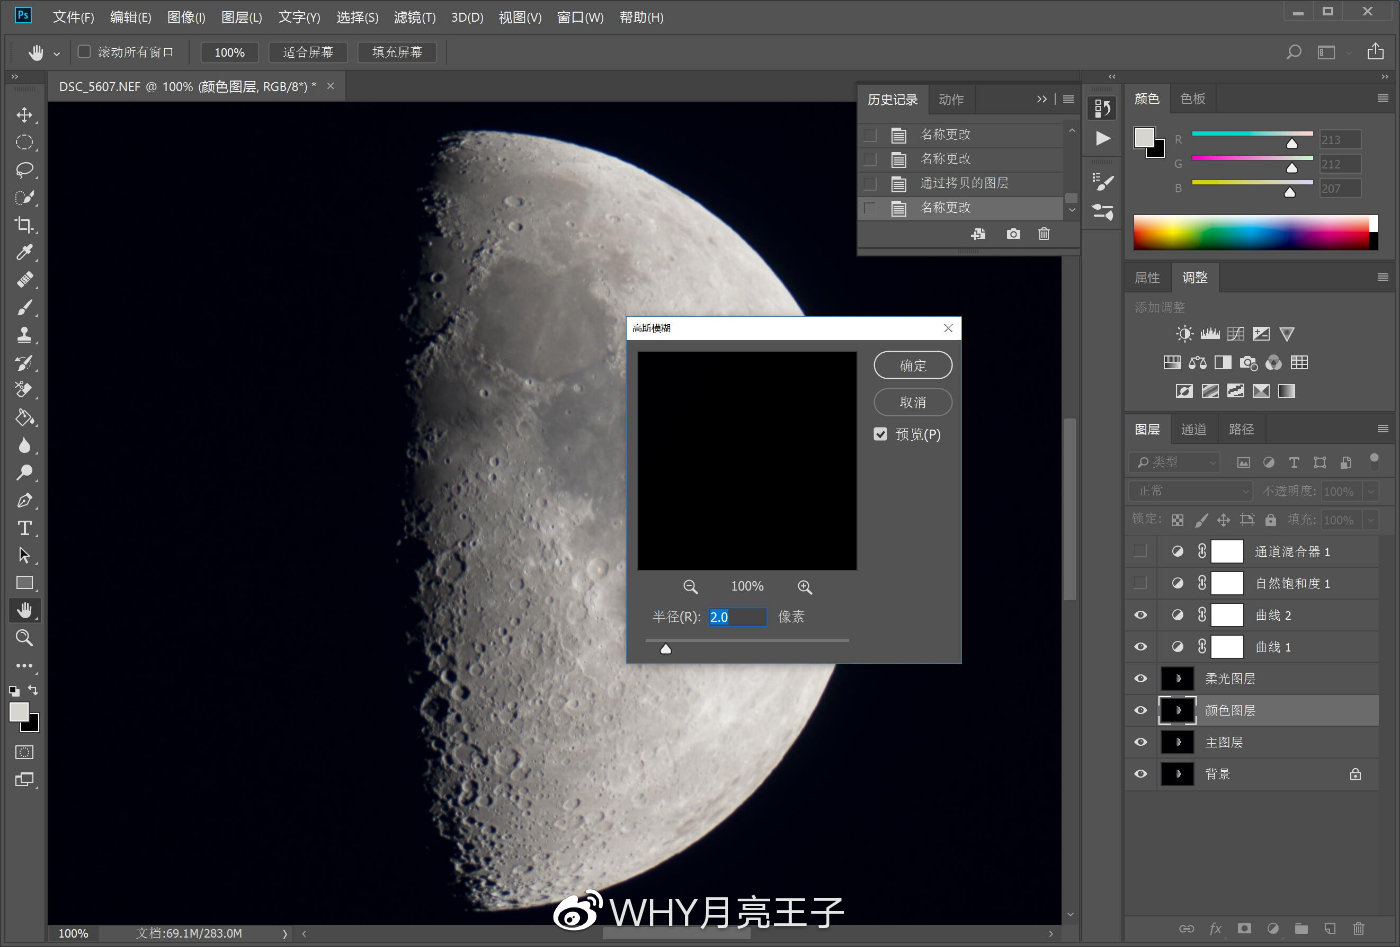The height and width of the screenshot is (947, 1400).
Task: Open layer opacity dropdown
Action: point(1371,491)
